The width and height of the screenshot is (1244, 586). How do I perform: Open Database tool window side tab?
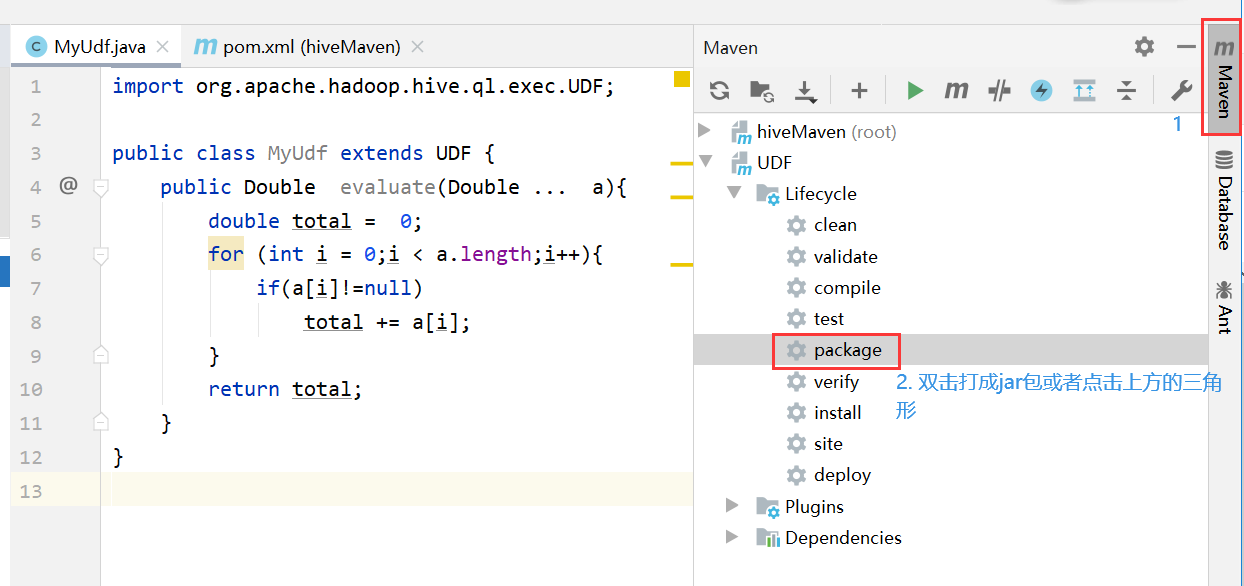(1224, 199)
